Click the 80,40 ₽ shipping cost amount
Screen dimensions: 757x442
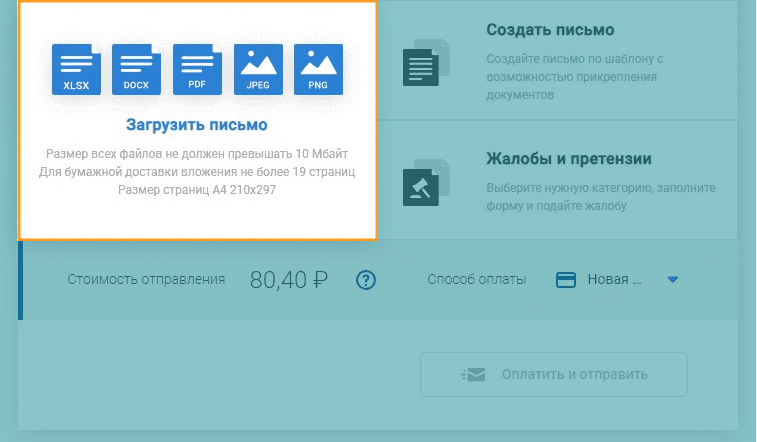pos(289,280)
